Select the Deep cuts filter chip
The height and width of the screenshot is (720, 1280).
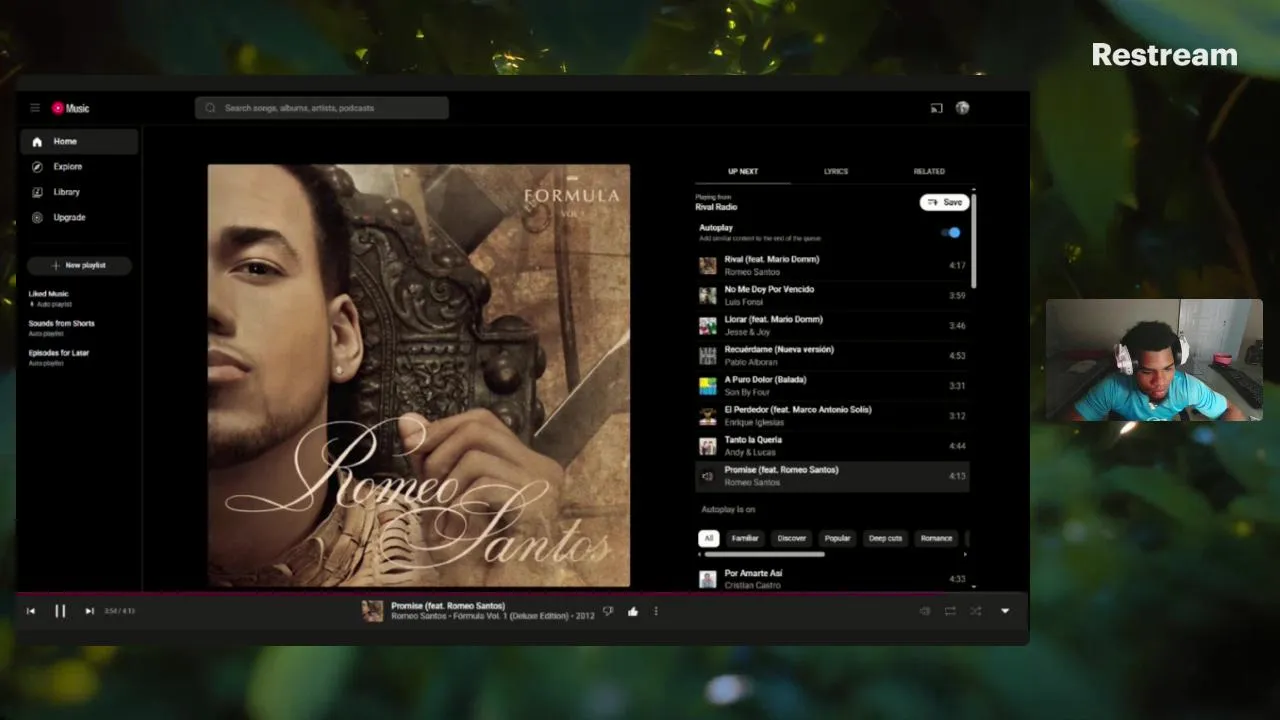(885, 538)
